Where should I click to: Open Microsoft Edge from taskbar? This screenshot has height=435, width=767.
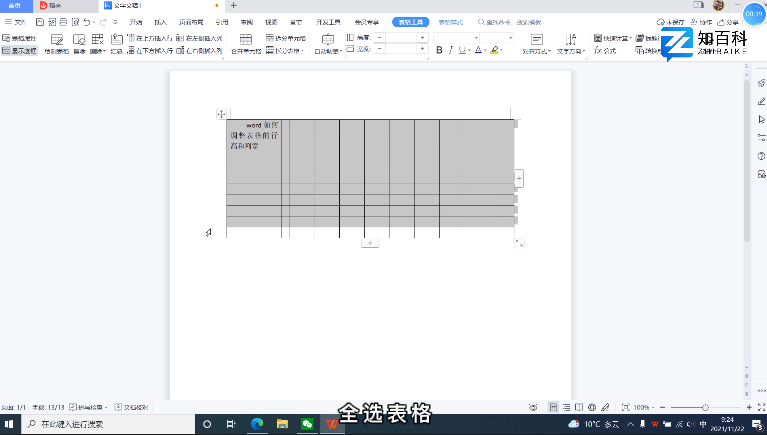point(257,424)
